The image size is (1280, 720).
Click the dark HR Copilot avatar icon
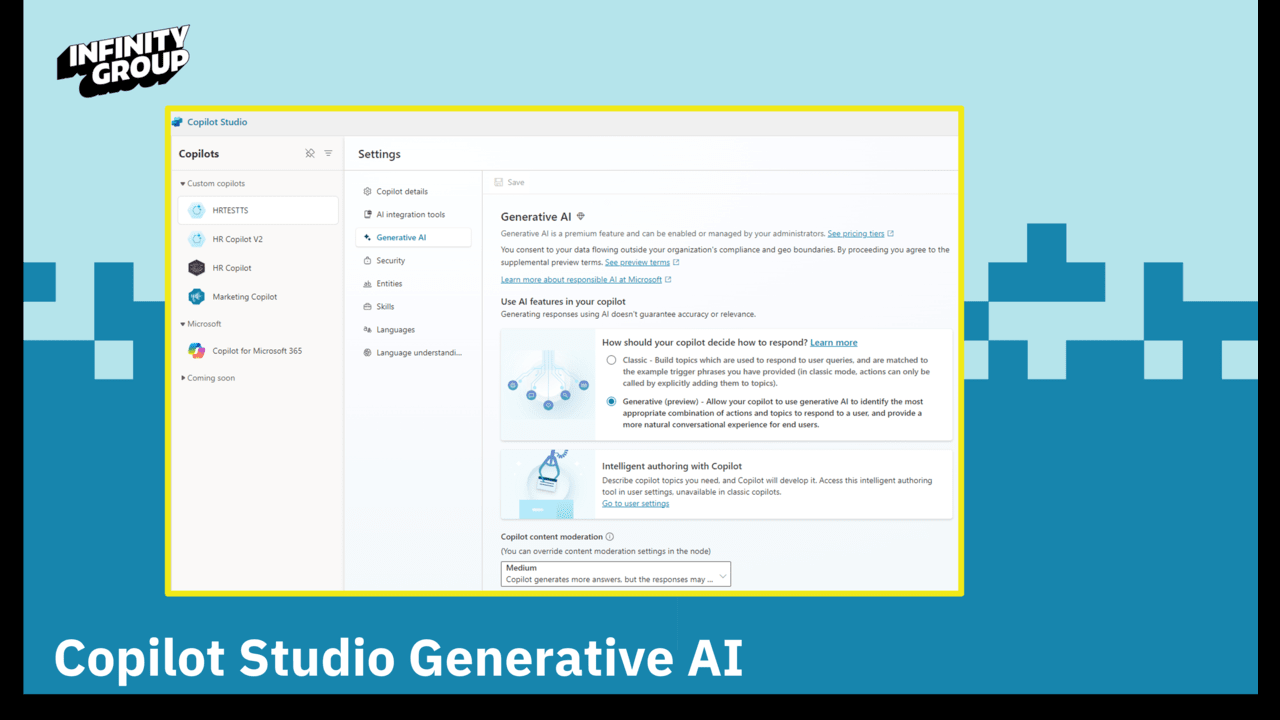click(197, 268)
